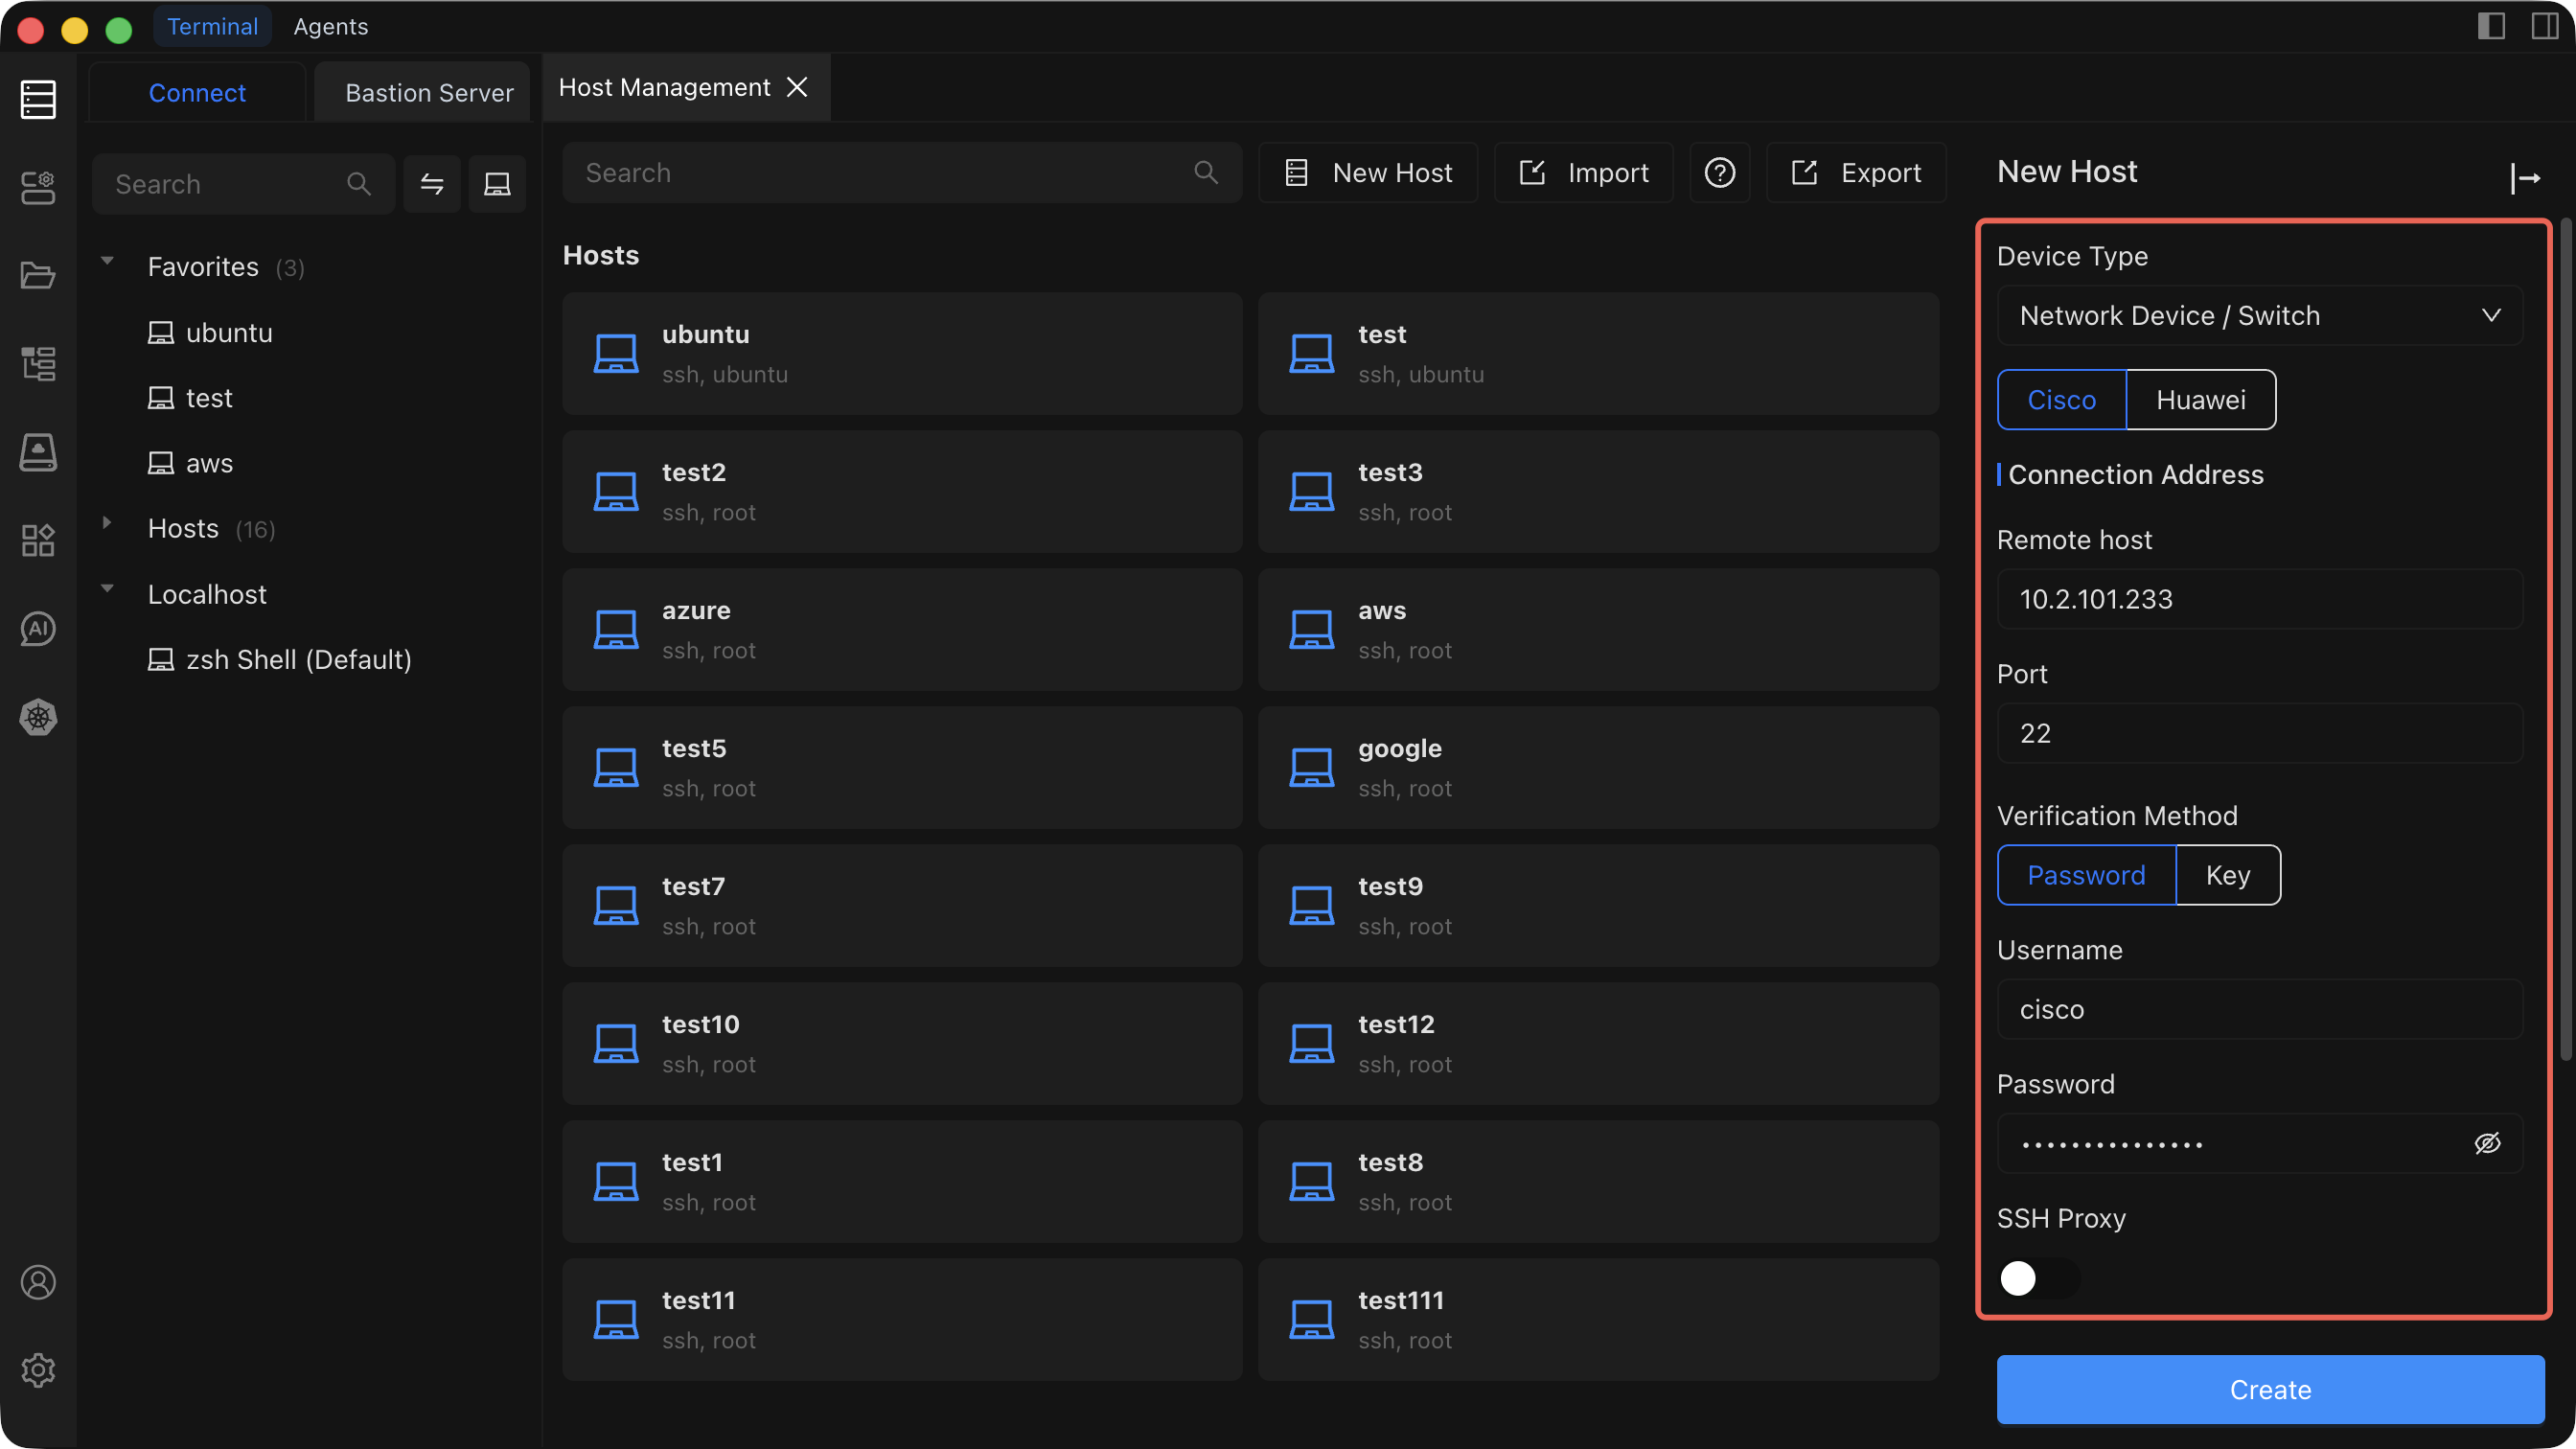Open the folder files sidebar icon
This screenshot has width=2576, height=1449.
pos(38,275)
